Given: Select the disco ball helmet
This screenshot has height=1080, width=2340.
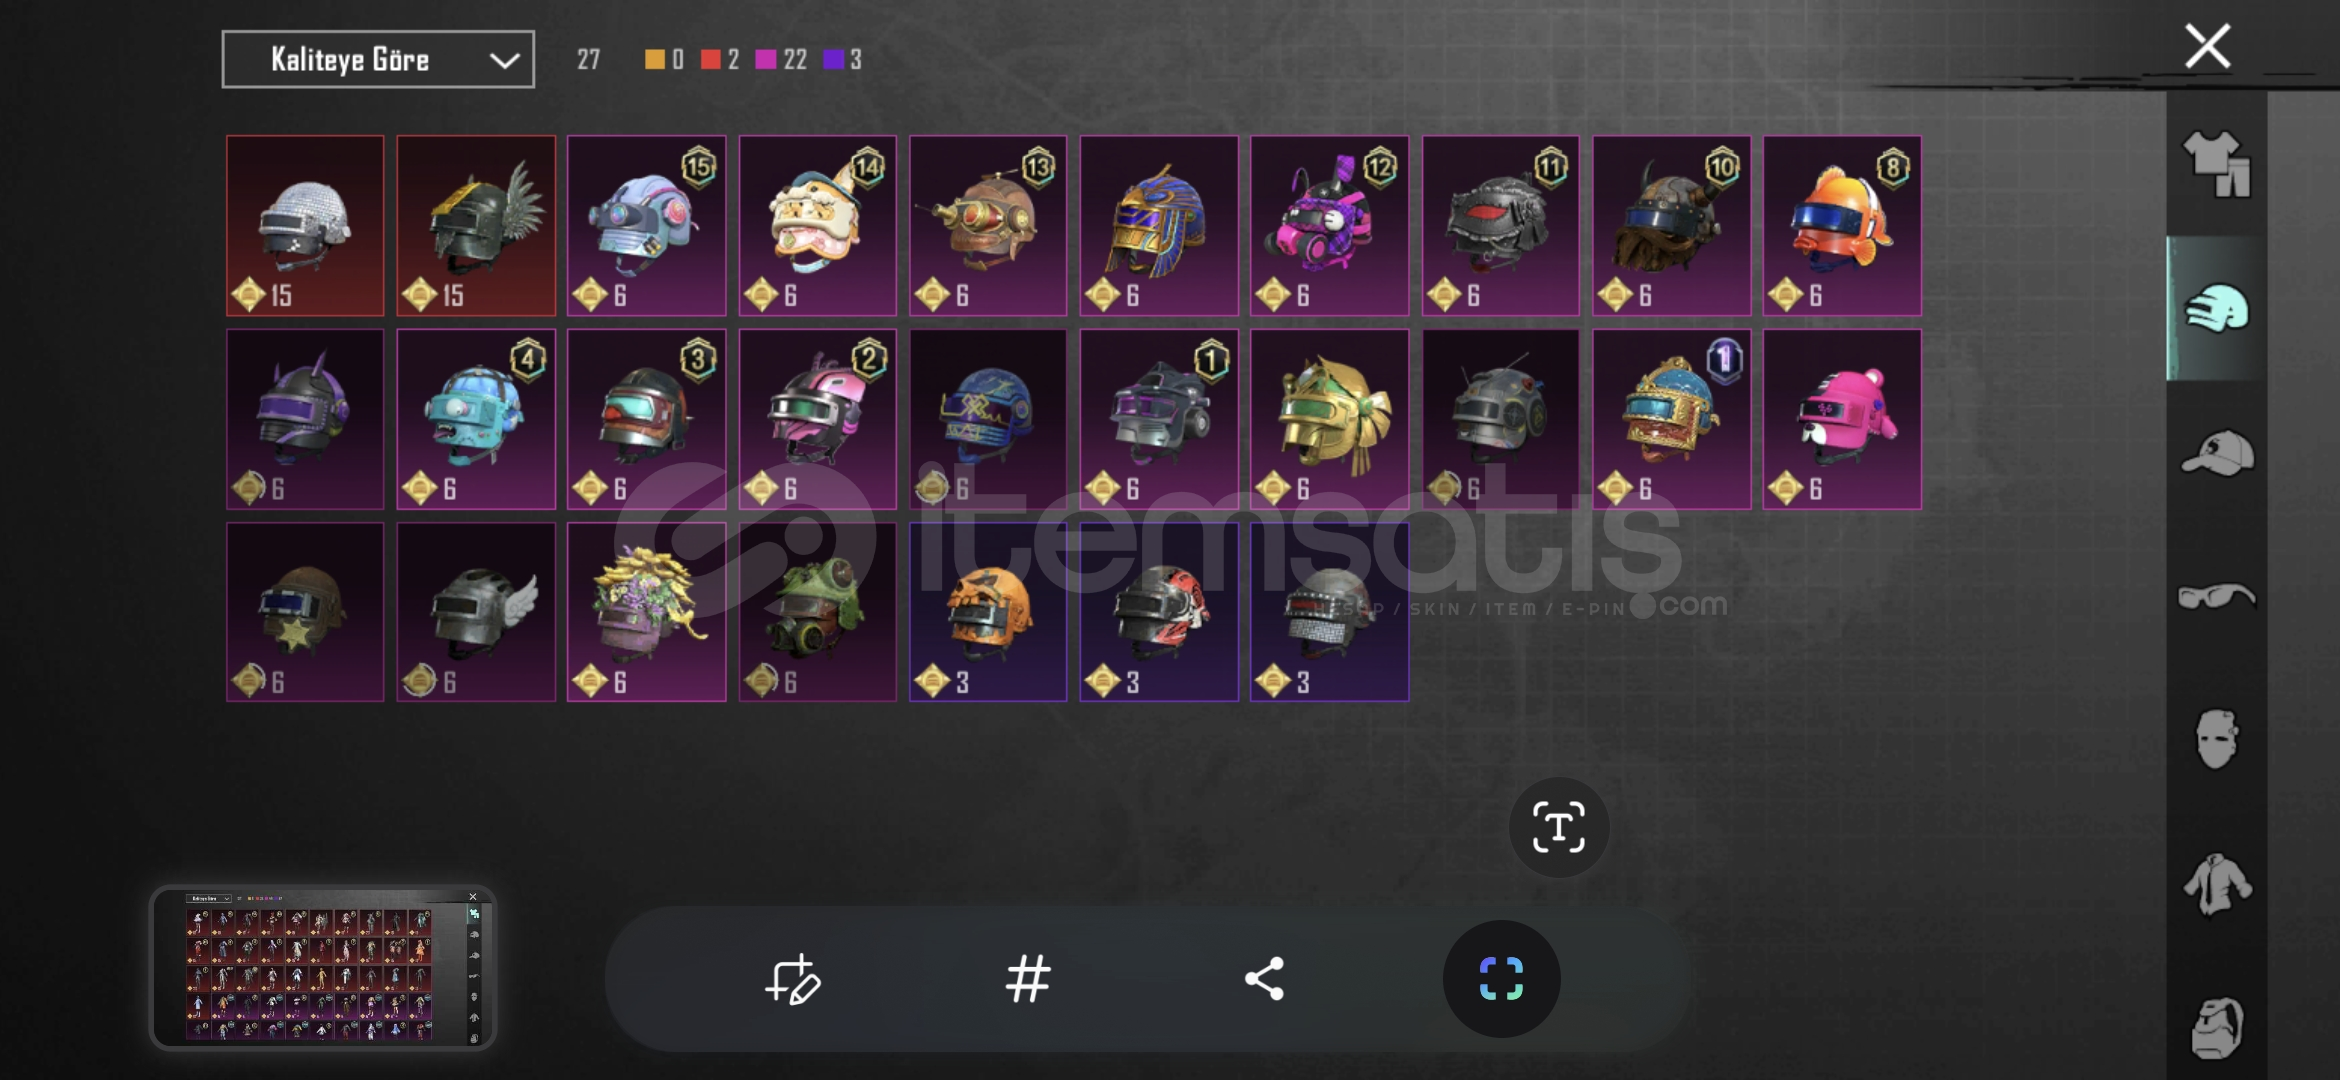Looking at the screenshot, I should (x=305, y=226).
